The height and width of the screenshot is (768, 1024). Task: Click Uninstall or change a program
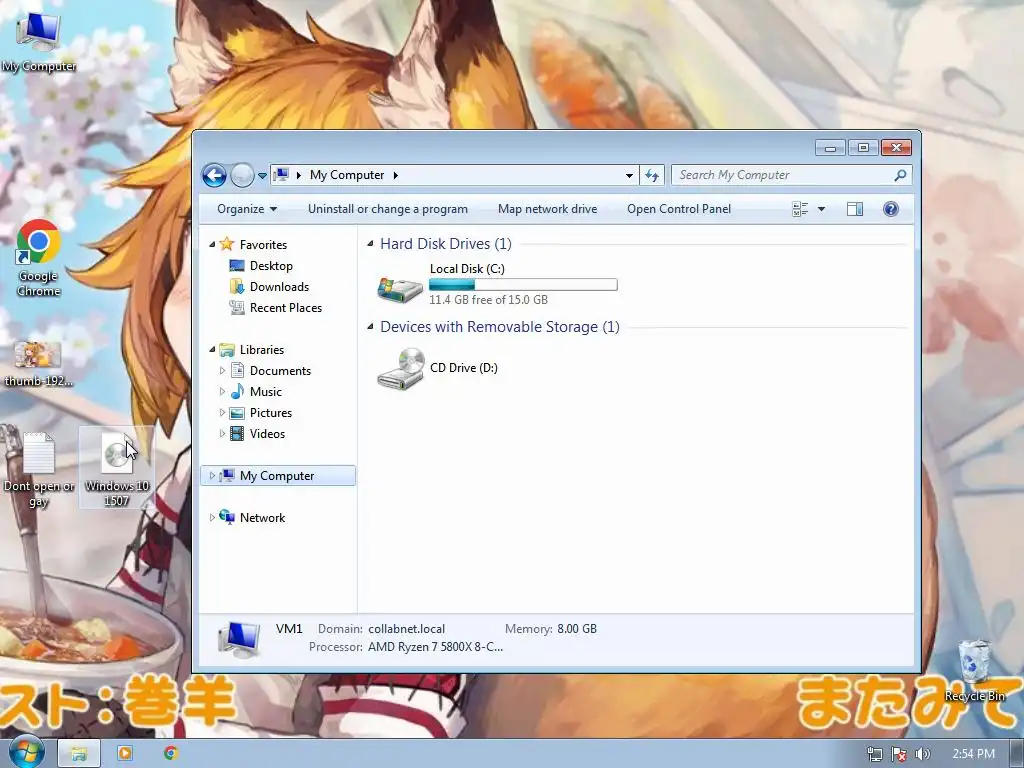(x=388, y=209)
